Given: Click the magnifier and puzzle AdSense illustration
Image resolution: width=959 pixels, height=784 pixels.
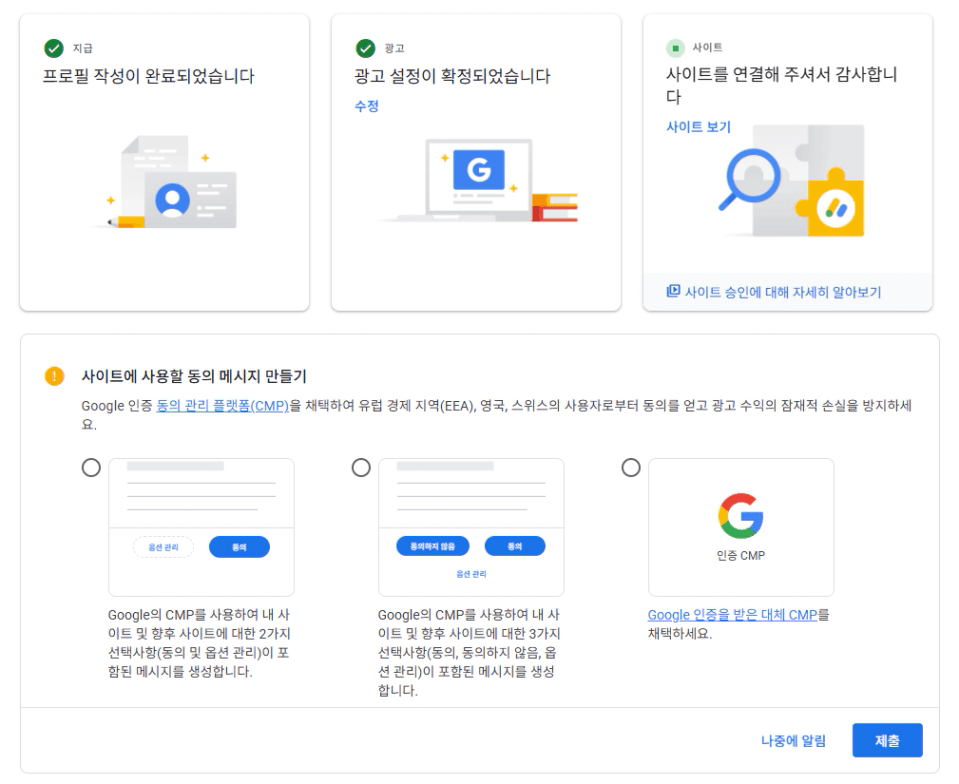Looking at the screenshot, I should [790, 182].
